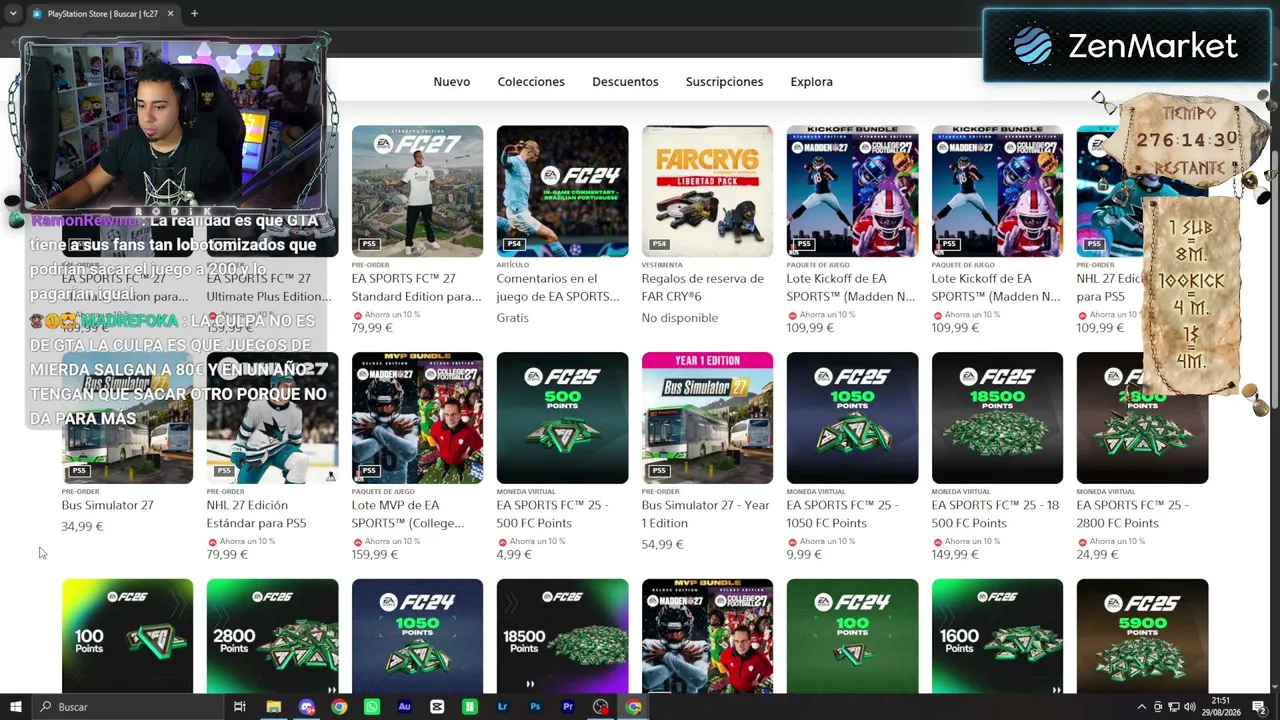Open the FC 25 18500 Points image

point(997,418)
